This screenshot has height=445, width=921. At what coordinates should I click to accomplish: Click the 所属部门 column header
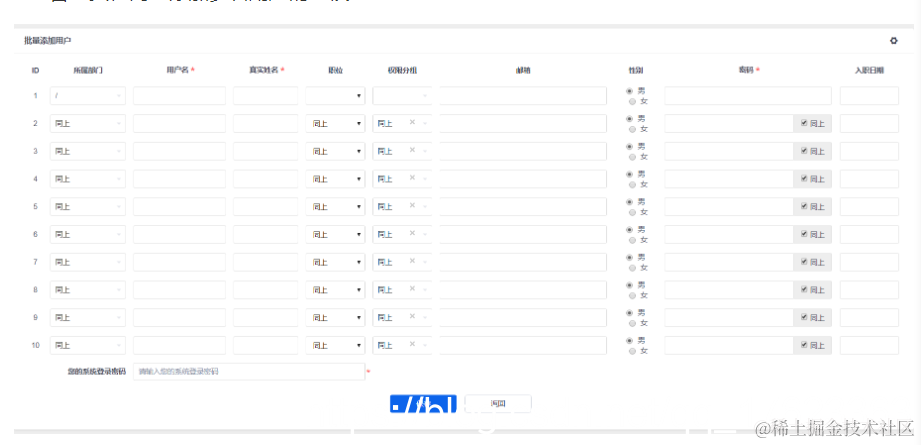click(x=88, y=70)
